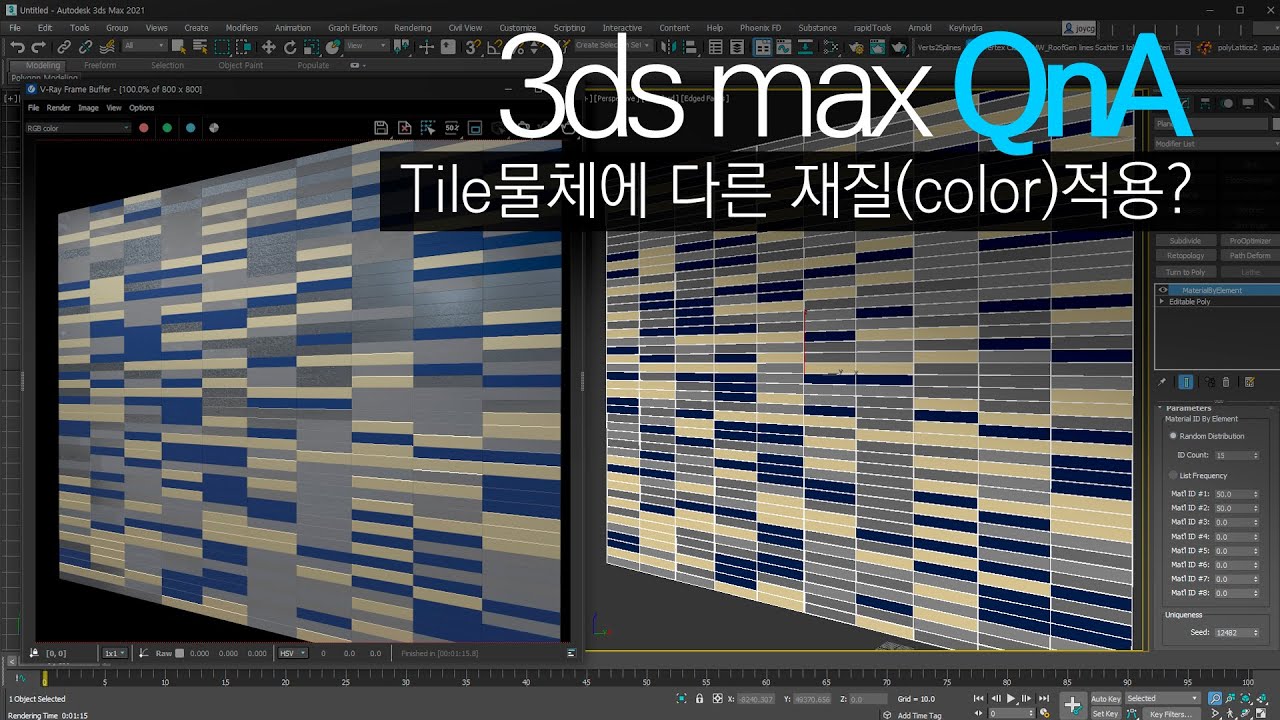The image size is (1280, 720).
Task: Click the region render icon in V-Ray Frame Buffer
Action: pos(428,127)
